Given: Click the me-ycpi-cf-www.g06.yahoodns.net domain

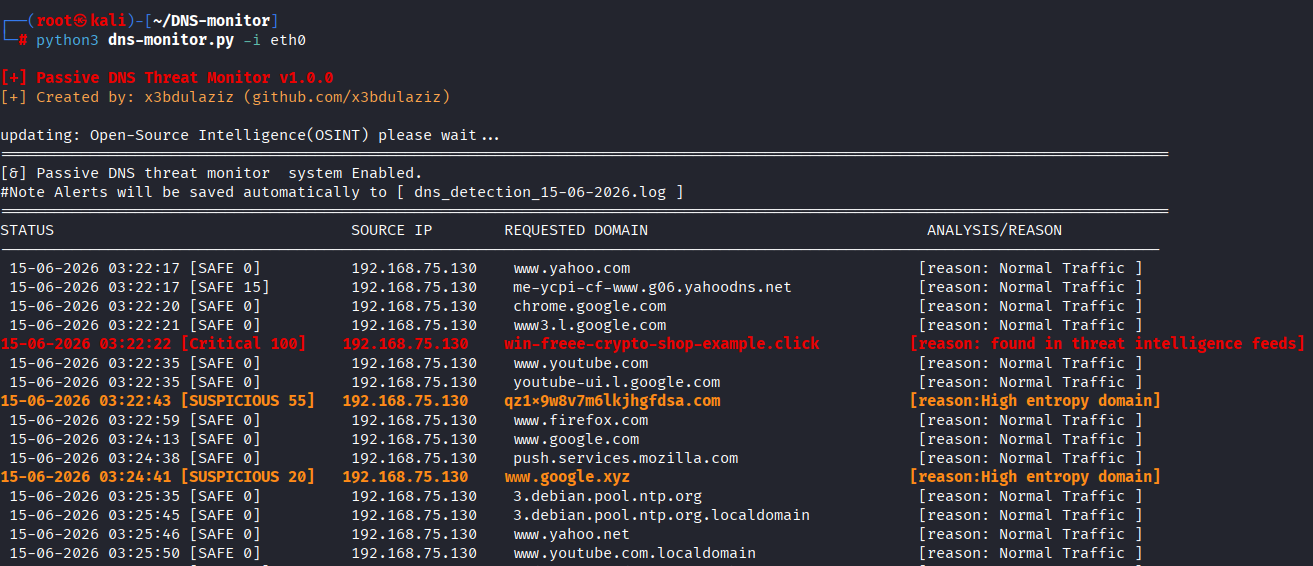Looking at the screenshot, I should [652, 287].
